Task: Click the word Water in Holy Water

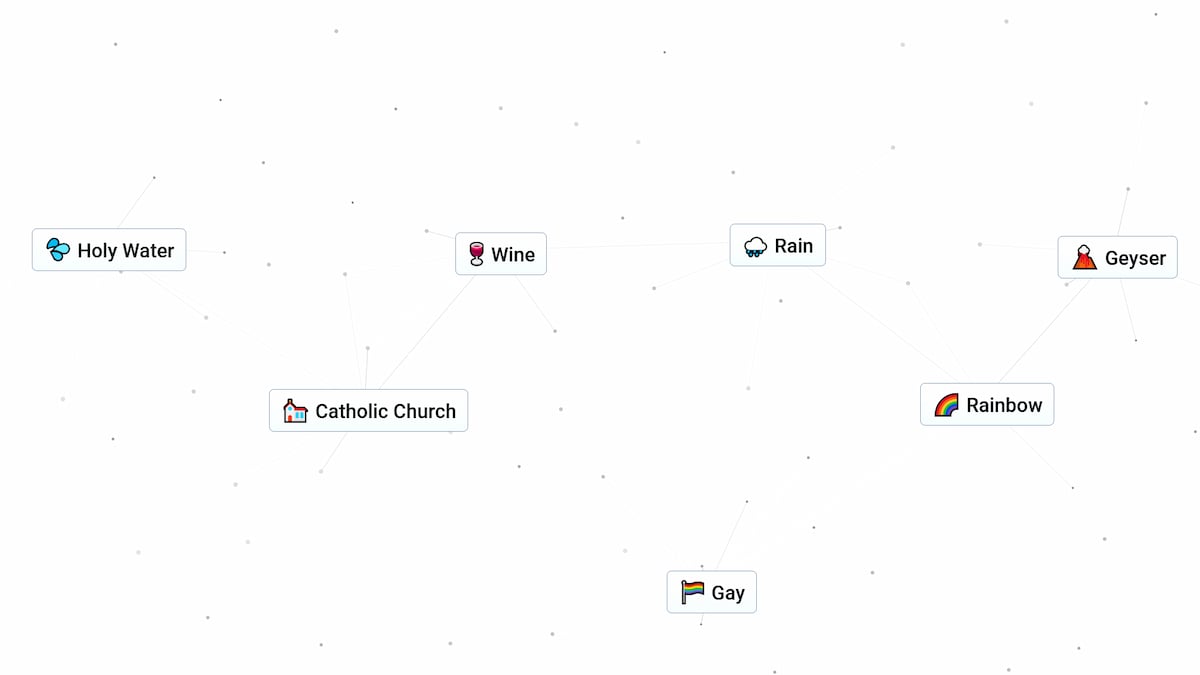Action: point(148,251)
